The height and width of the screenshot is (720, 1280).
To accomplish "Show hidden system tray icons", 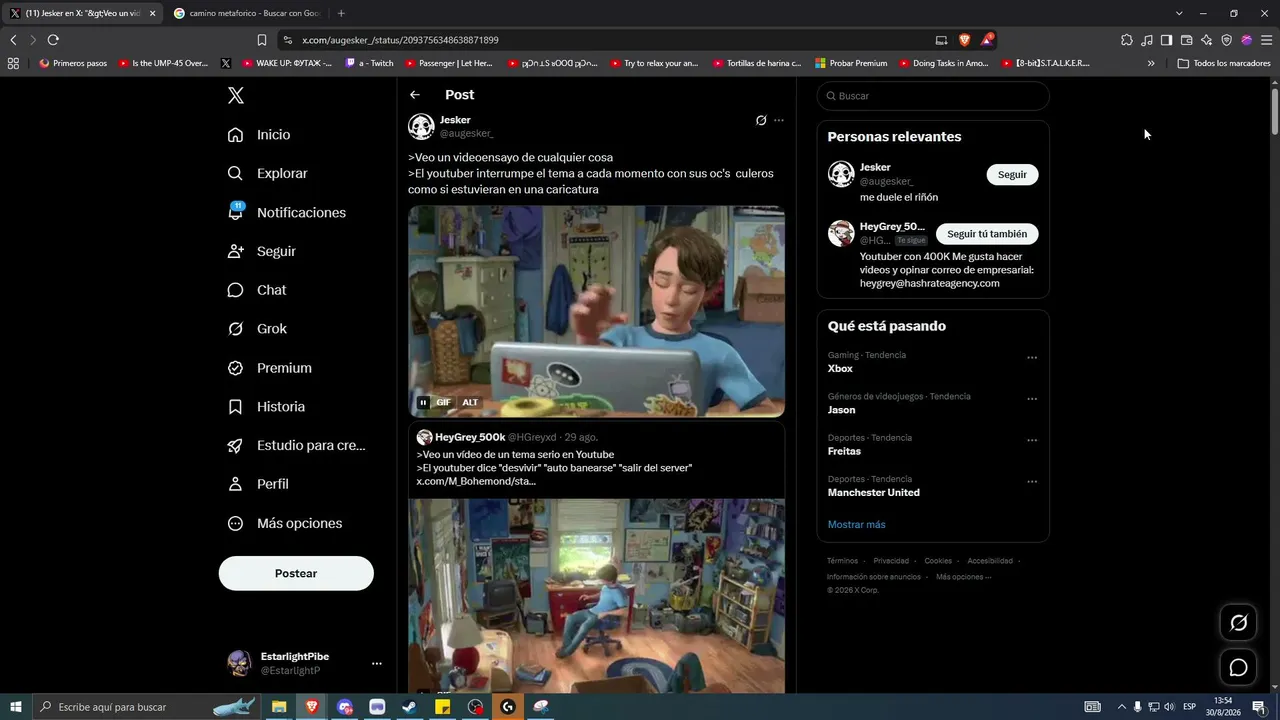I will [x=1121, y=707].
